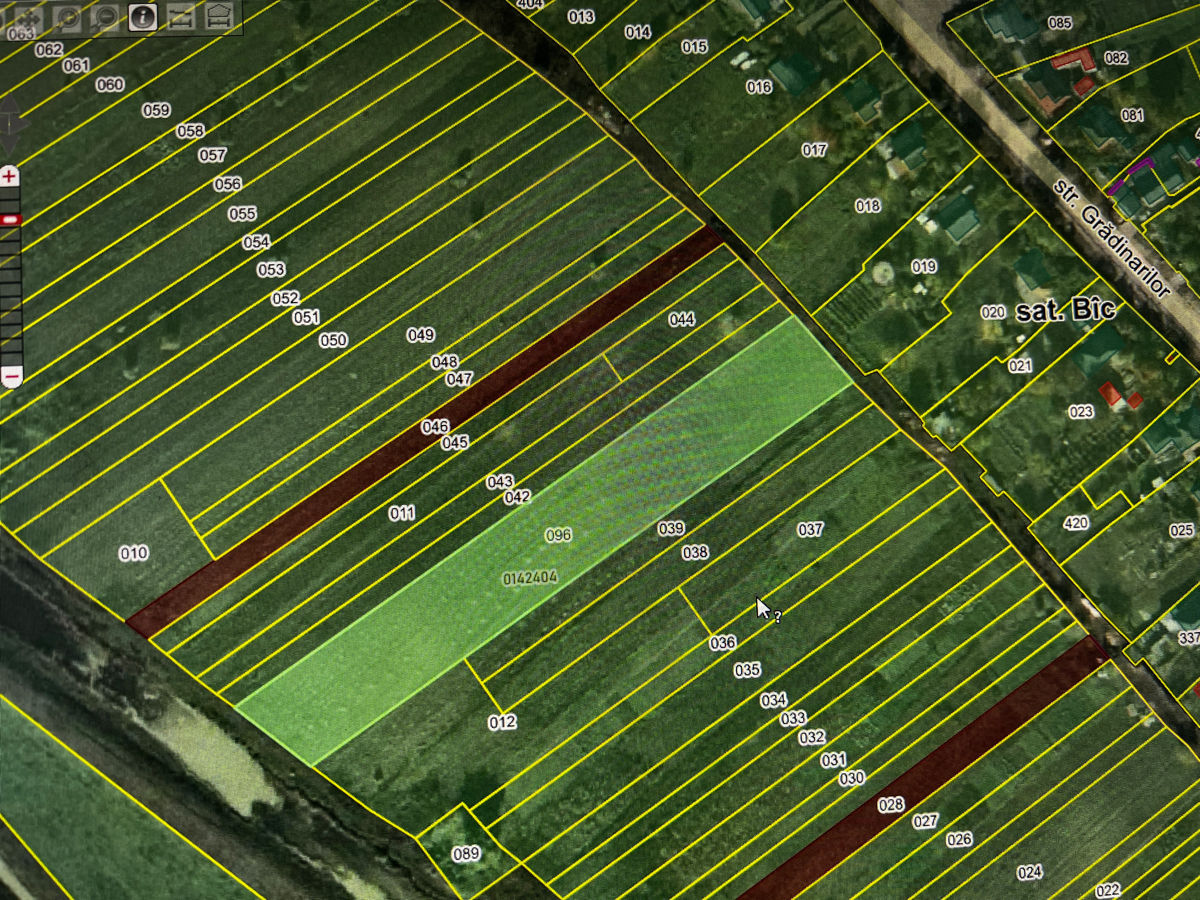Click parcel label 082

coord(1116,58)
